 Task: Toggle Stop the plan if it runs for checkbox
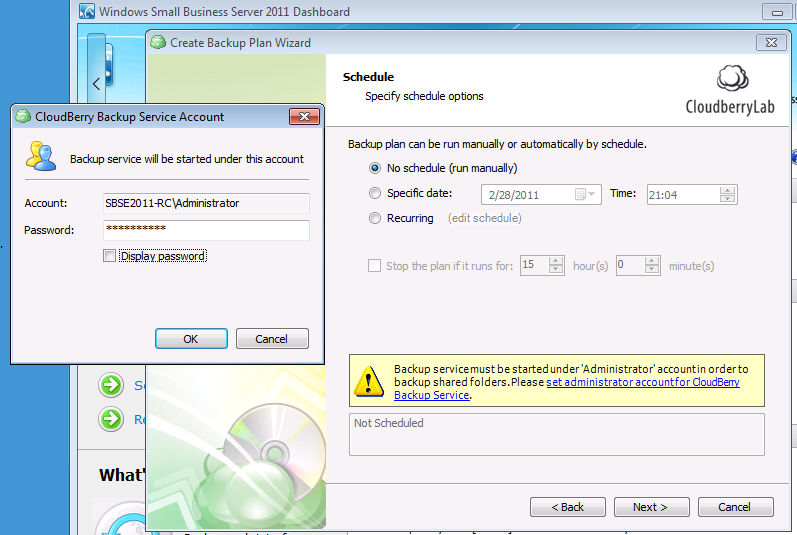tap(374, 266)
